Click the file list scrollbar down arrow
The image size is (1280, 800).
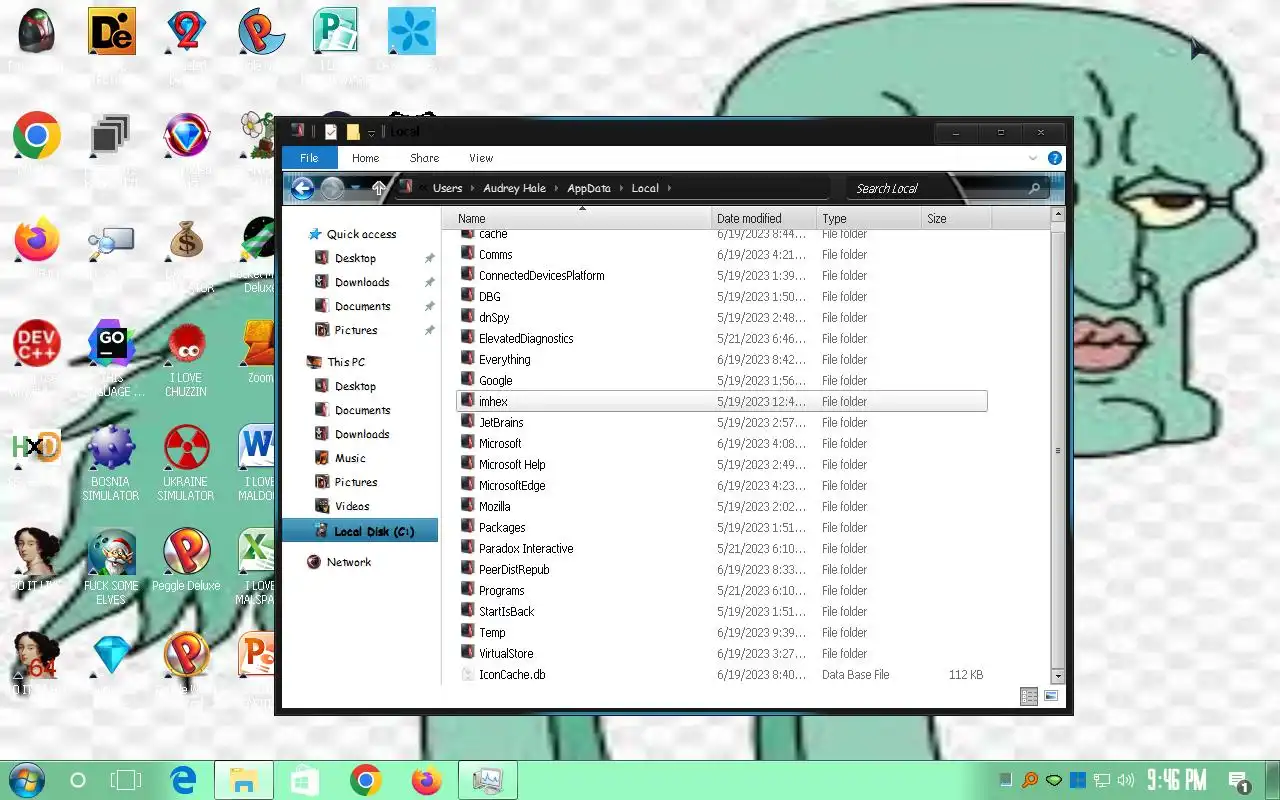pyautogui.click(x=1058, y=677)
